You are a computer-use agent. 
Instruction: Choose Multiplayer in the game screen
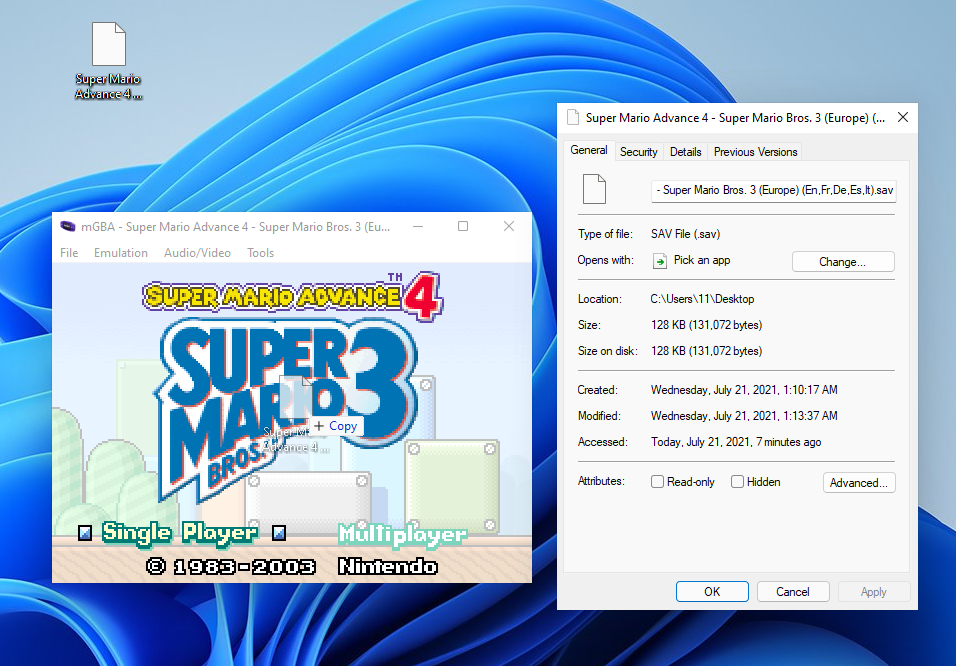402,535
